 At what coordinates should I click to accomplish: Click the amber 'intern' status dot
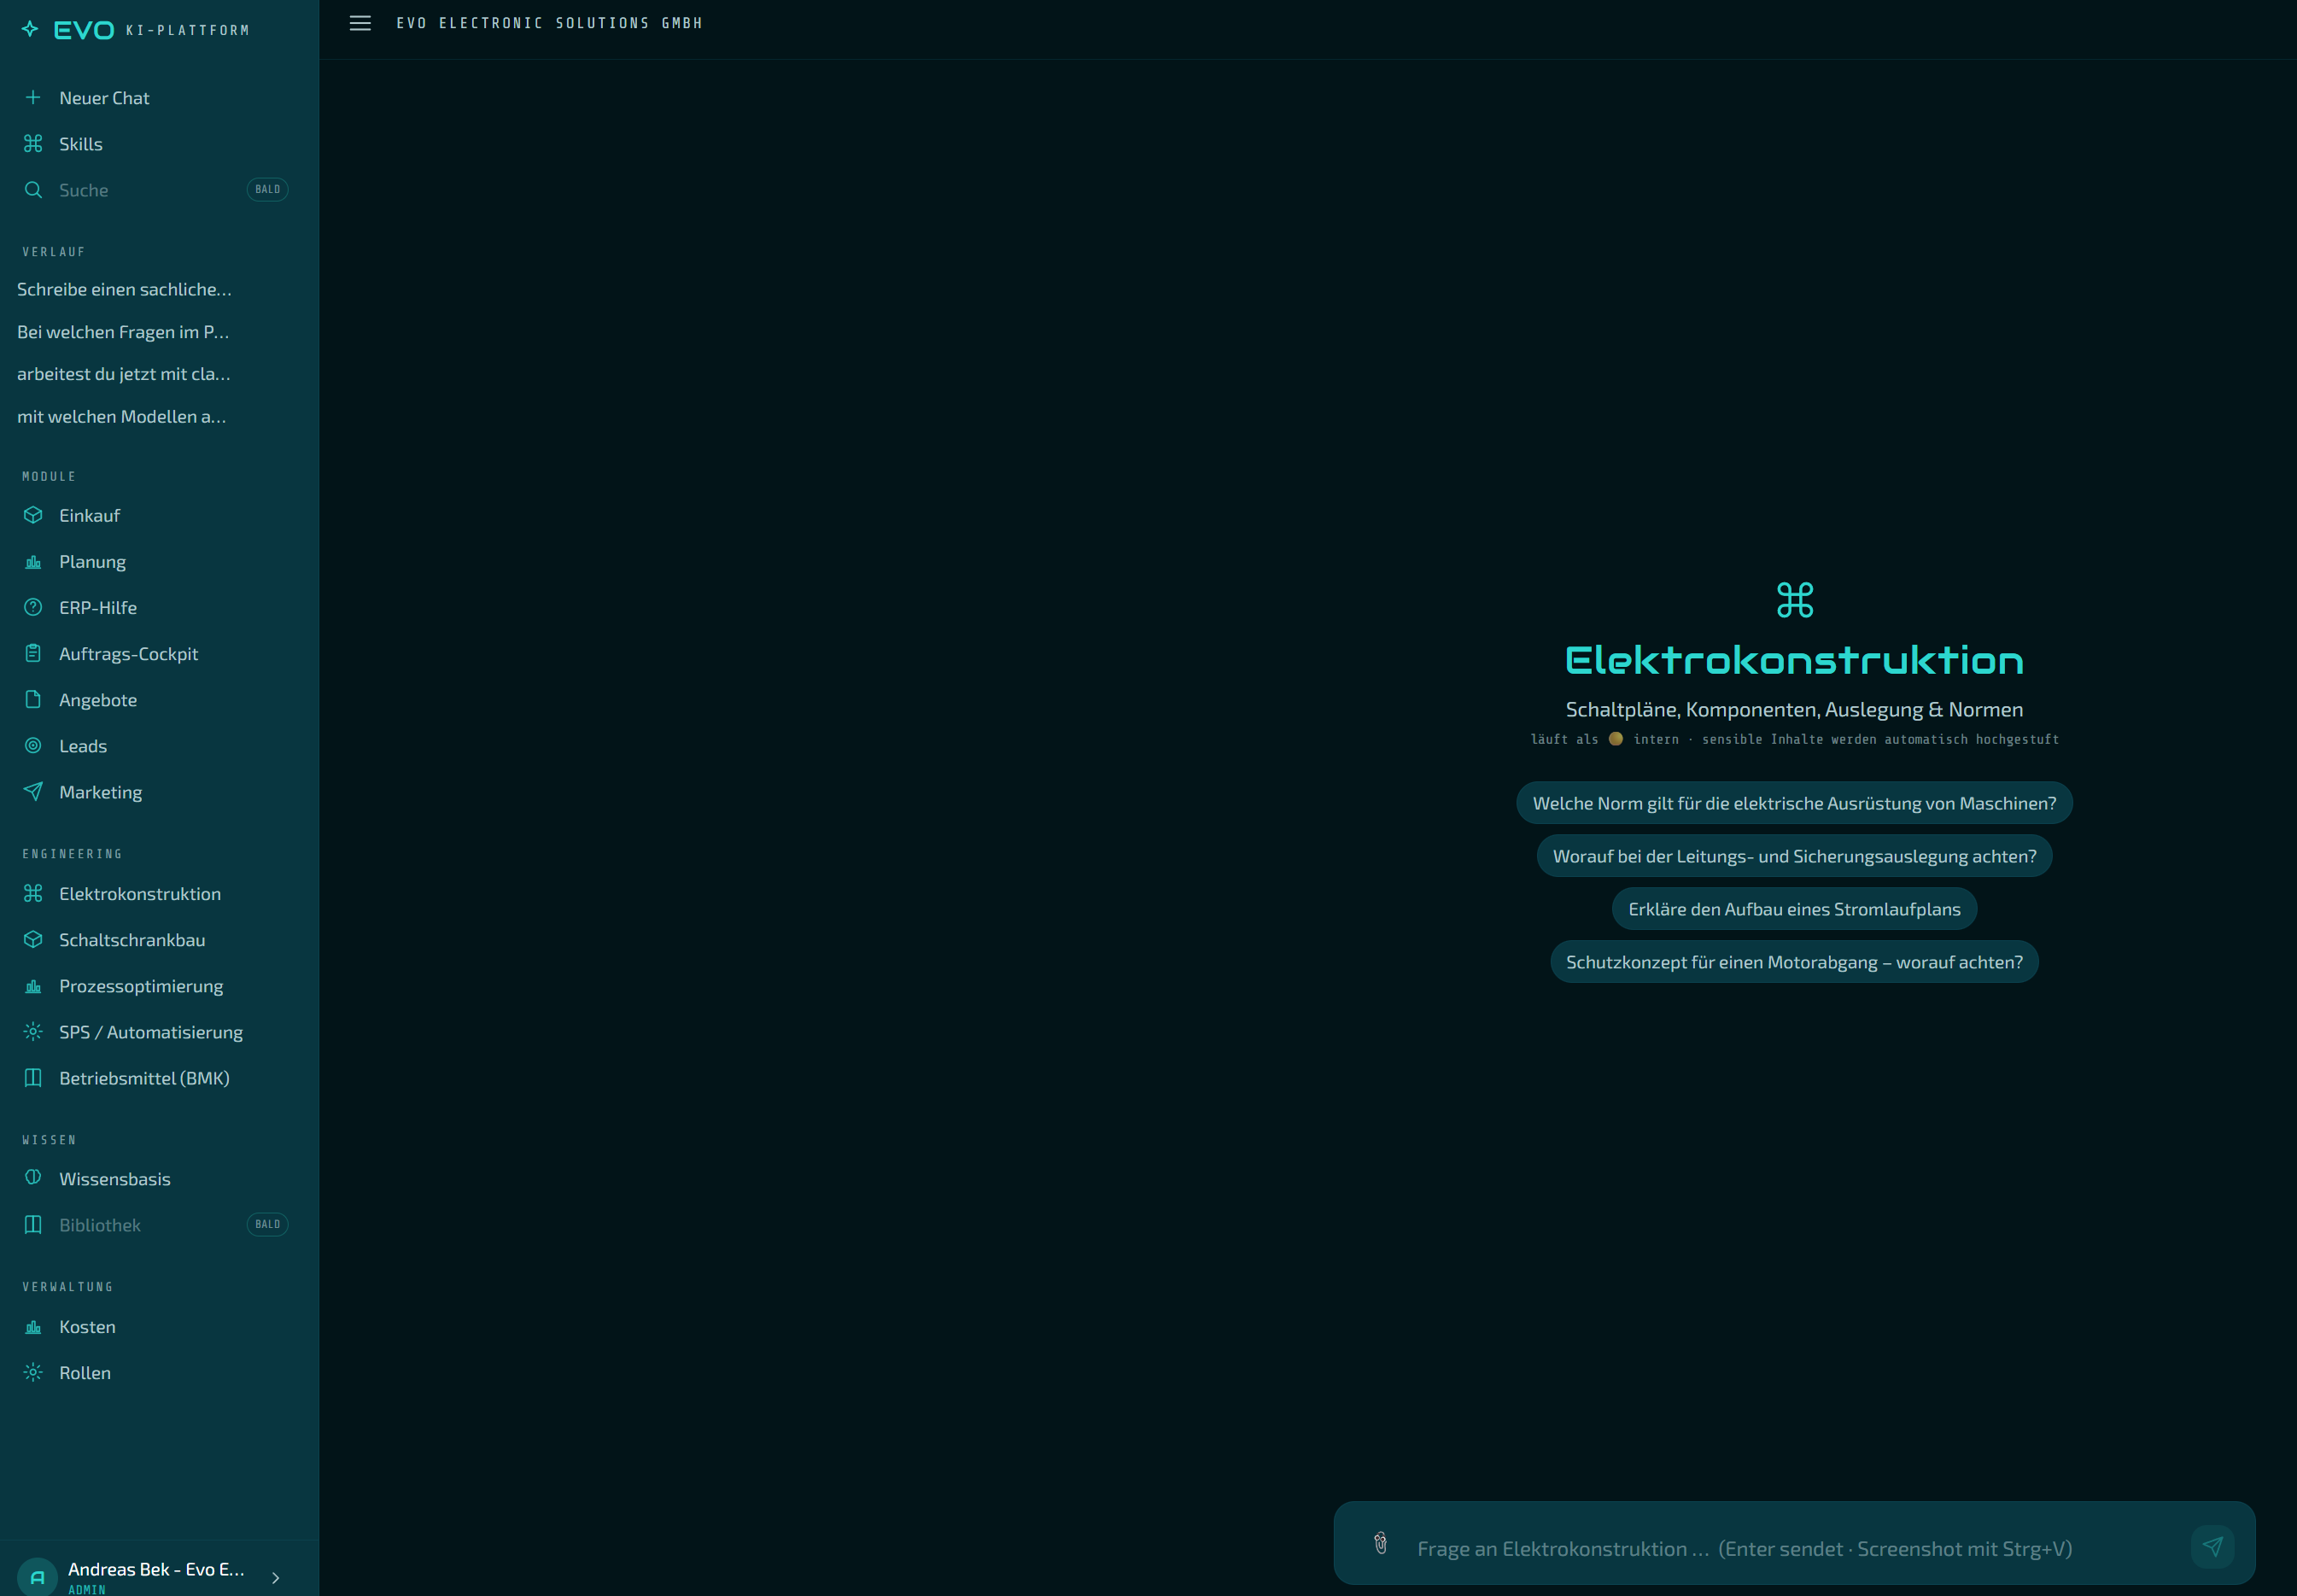point(1616,739)
